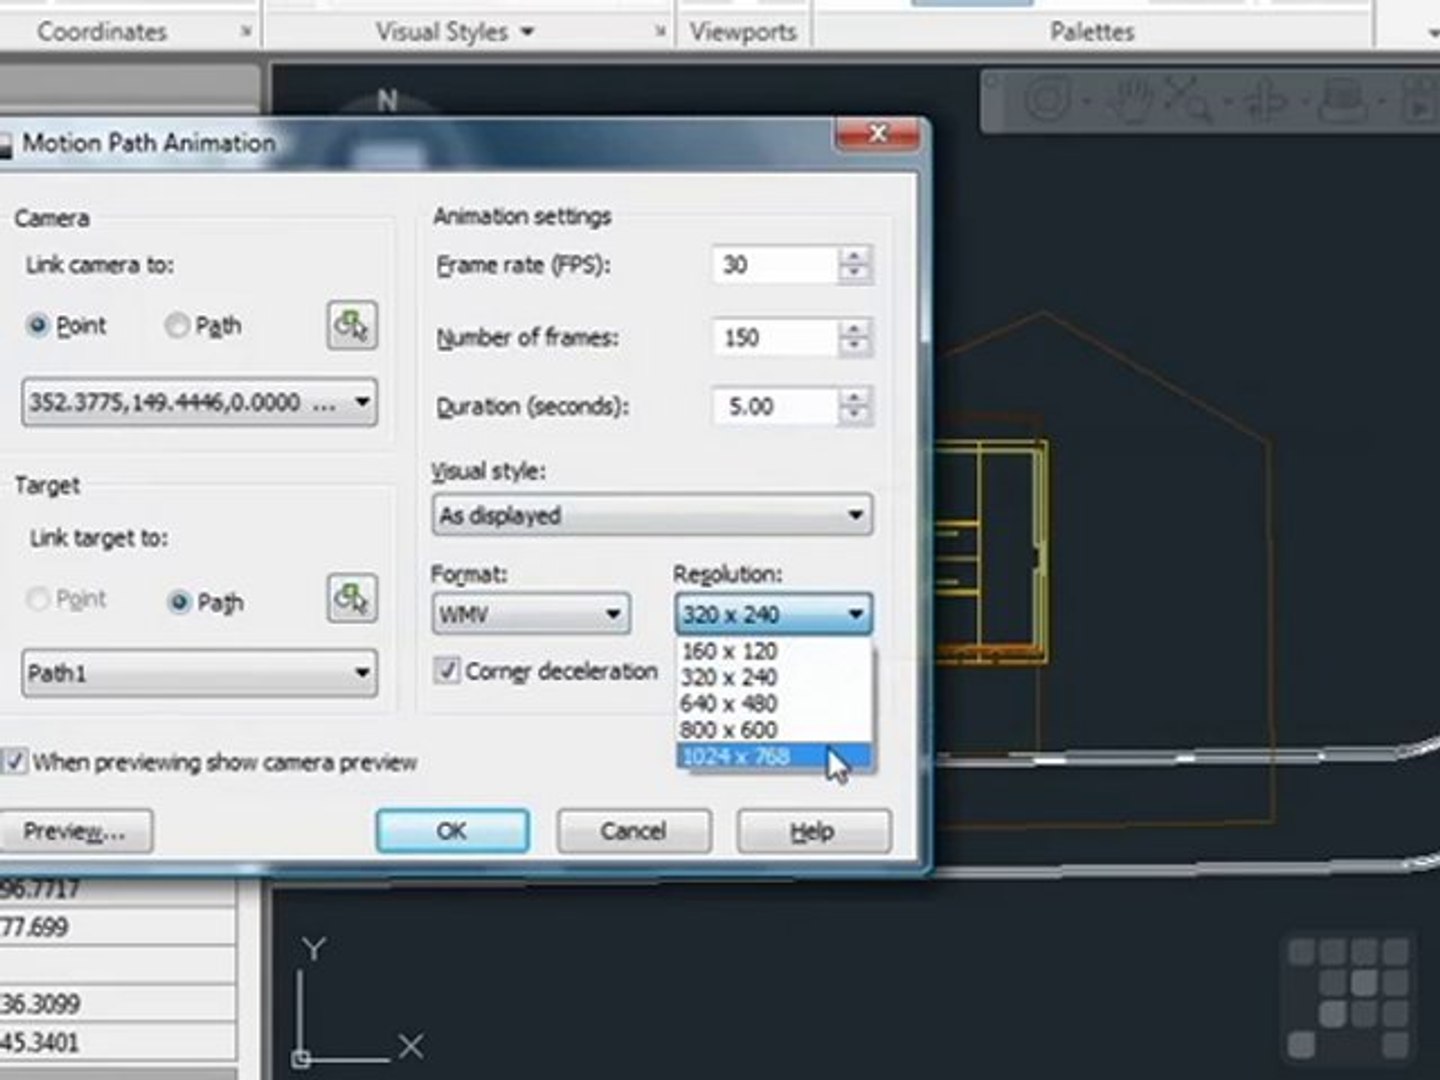The height and width of the screenshot is (1080, 1440).
Task: Click the camera point pick icon
Action: (x=352, y=325)
